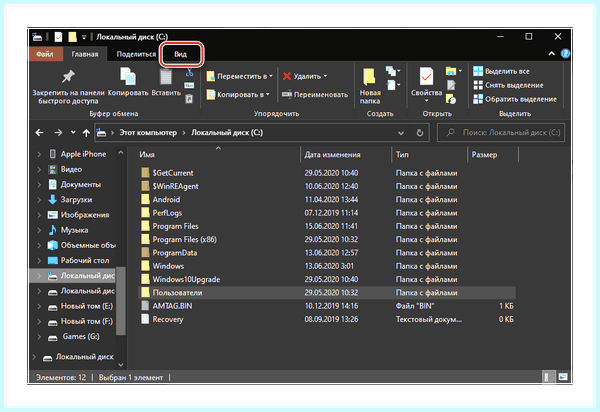Viewport: 600px width, 412px height.
Task: Click the scissors Cut icon
Action: coord(189,72)
